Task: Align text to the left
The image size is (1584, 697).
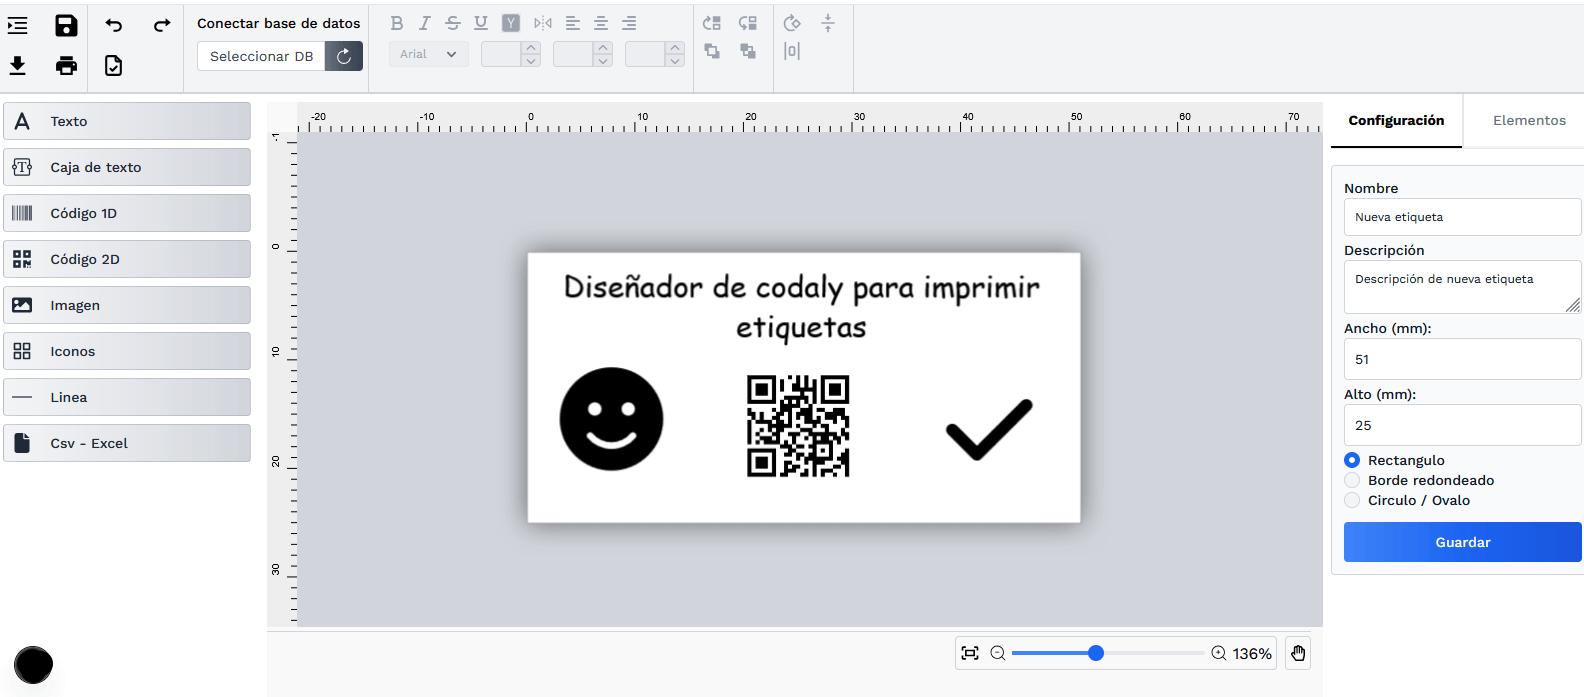Action: click(x=573, y=23)
